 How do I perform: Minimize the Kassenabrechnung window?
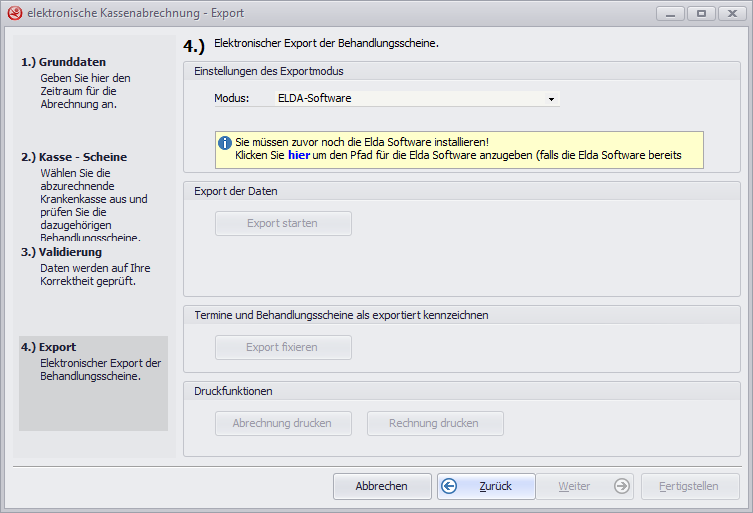(x=672, y=13)
